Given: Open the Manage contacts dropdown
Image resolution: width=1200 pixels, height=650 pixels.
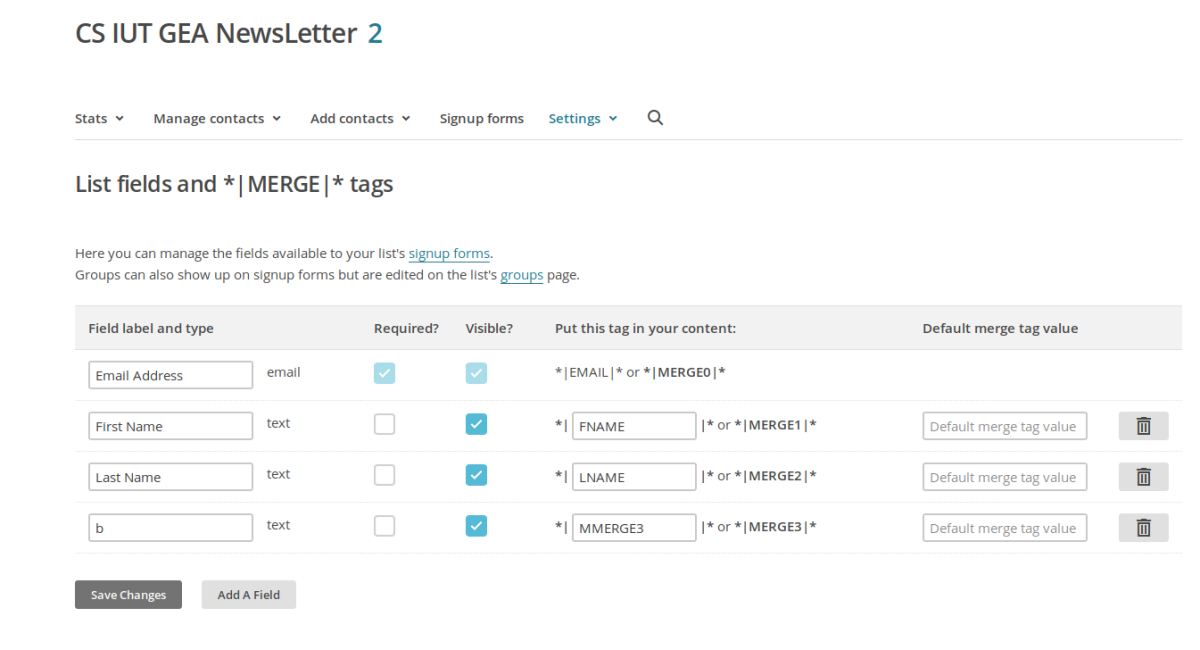Looking at the screenshot, I should coord(217,118).
